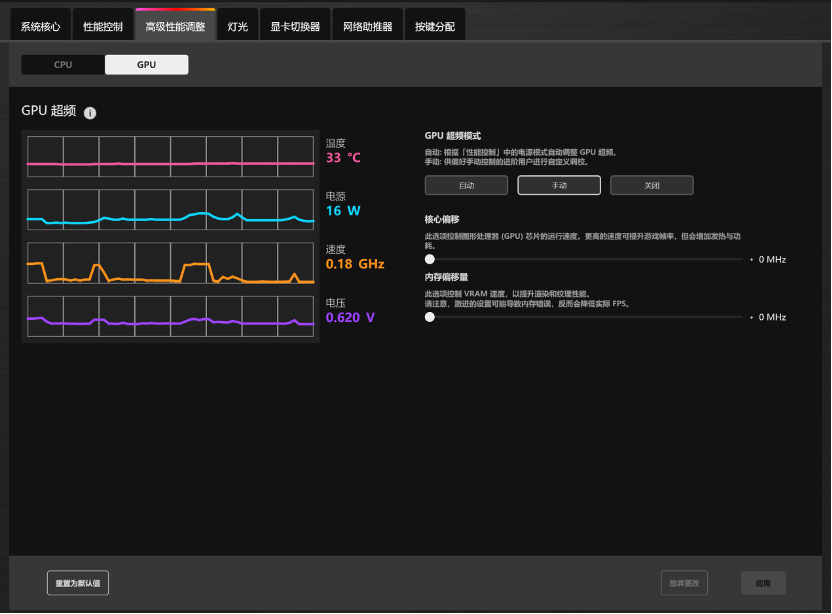Click the info icon beside GPU 超频
832x614 pixels.
pos(90,113)
